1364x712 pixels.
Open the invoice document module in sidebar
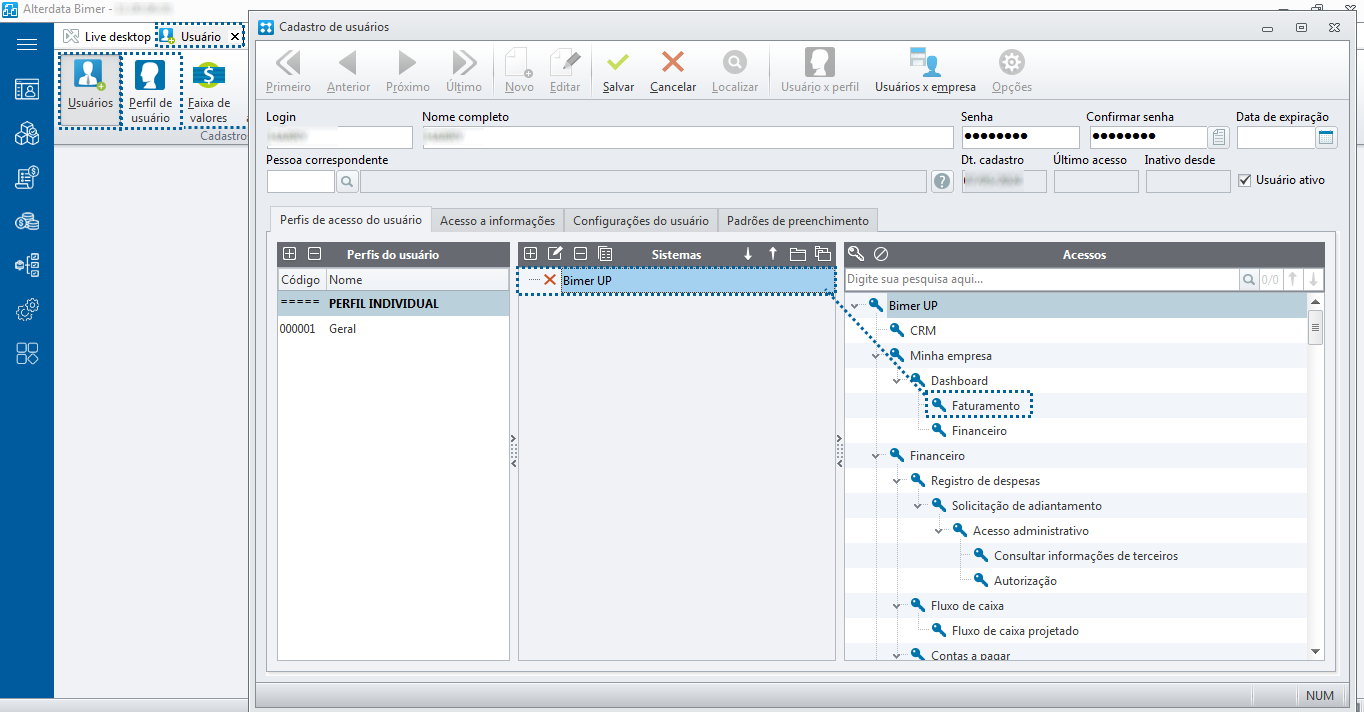27,177
